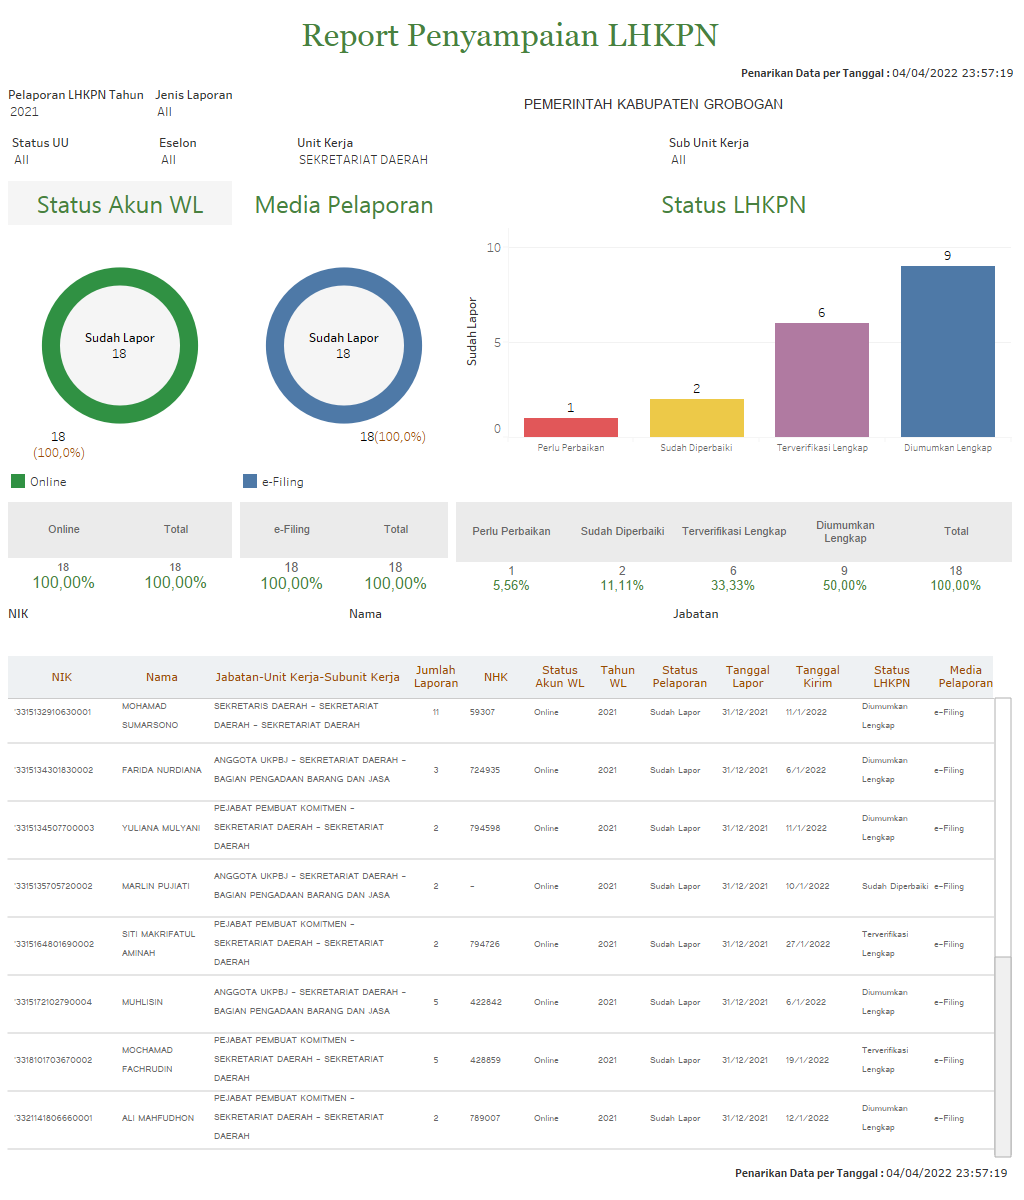Click the Status LHKPN column header
Screen dimensions: 1024x1200
click(891, 677)
